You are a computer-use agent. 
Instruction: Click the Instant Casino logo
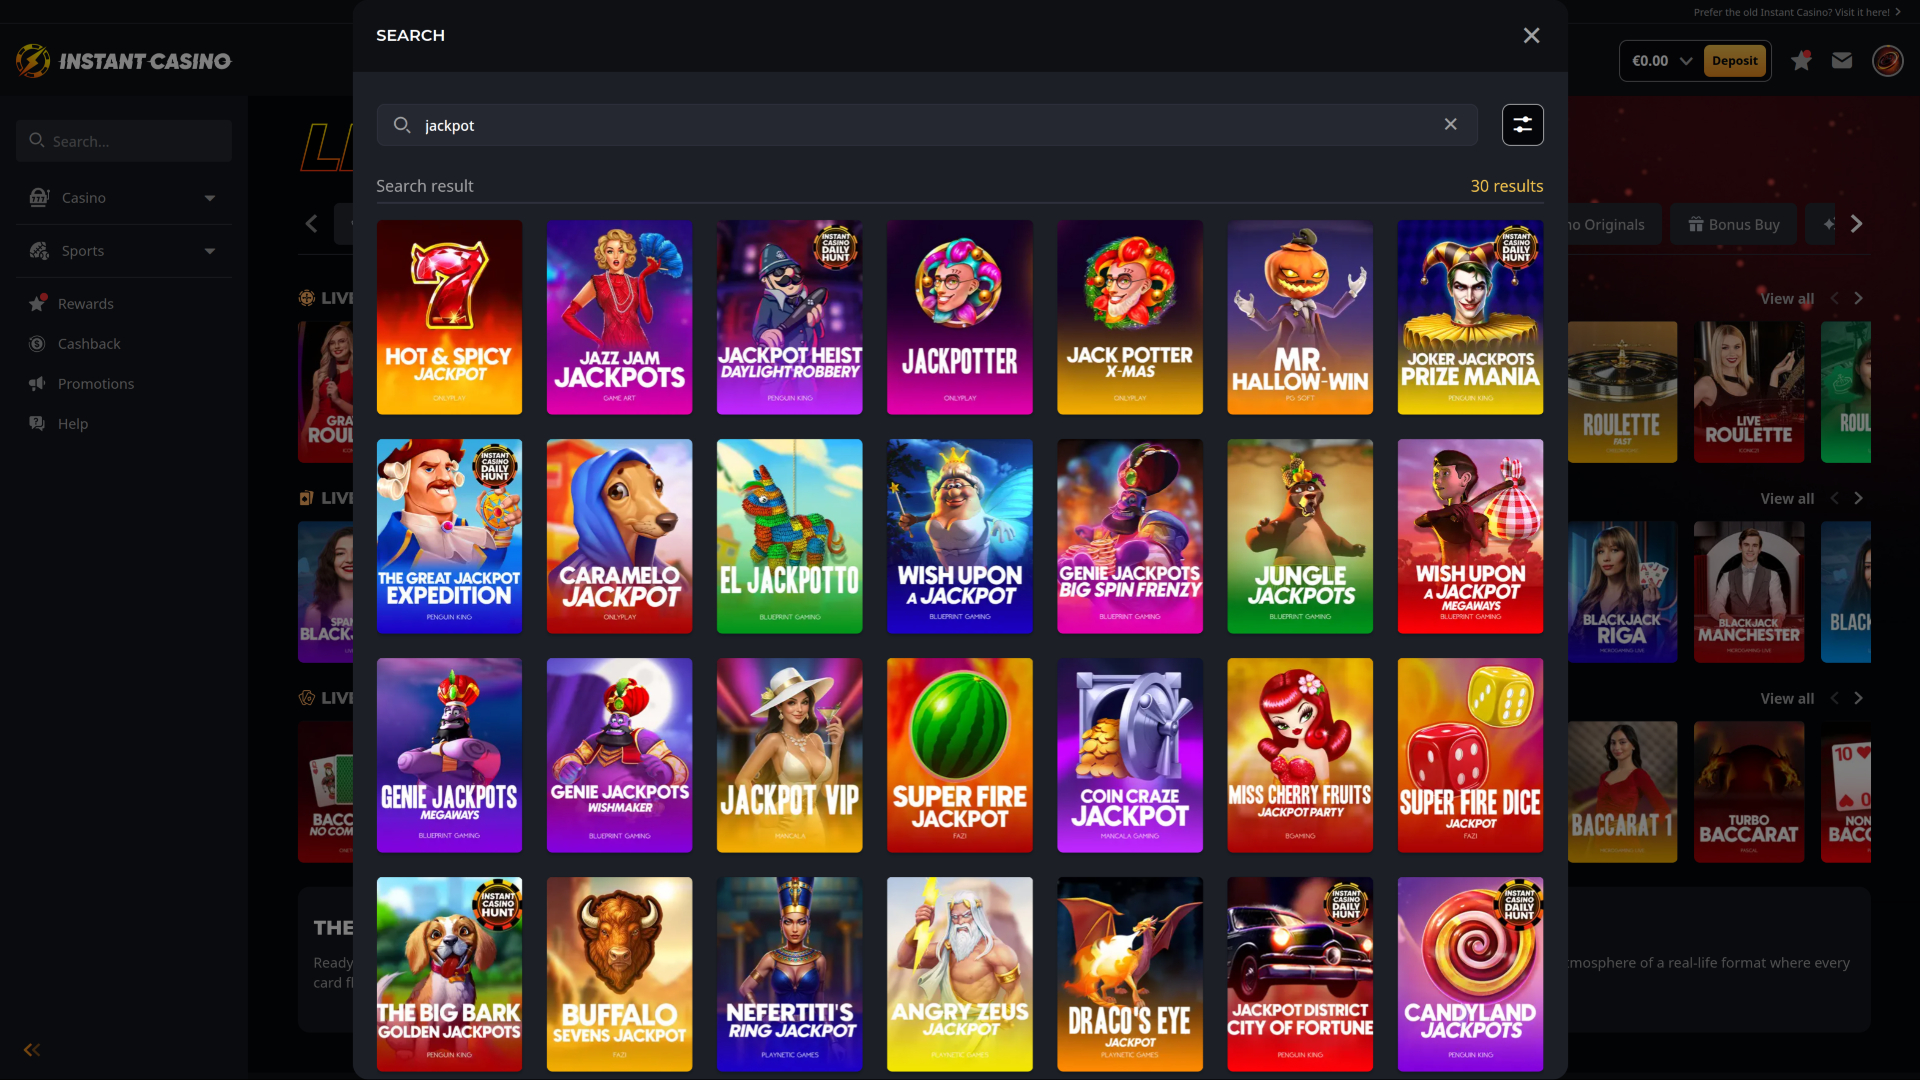pyautogui.click(x=122, y=60)
